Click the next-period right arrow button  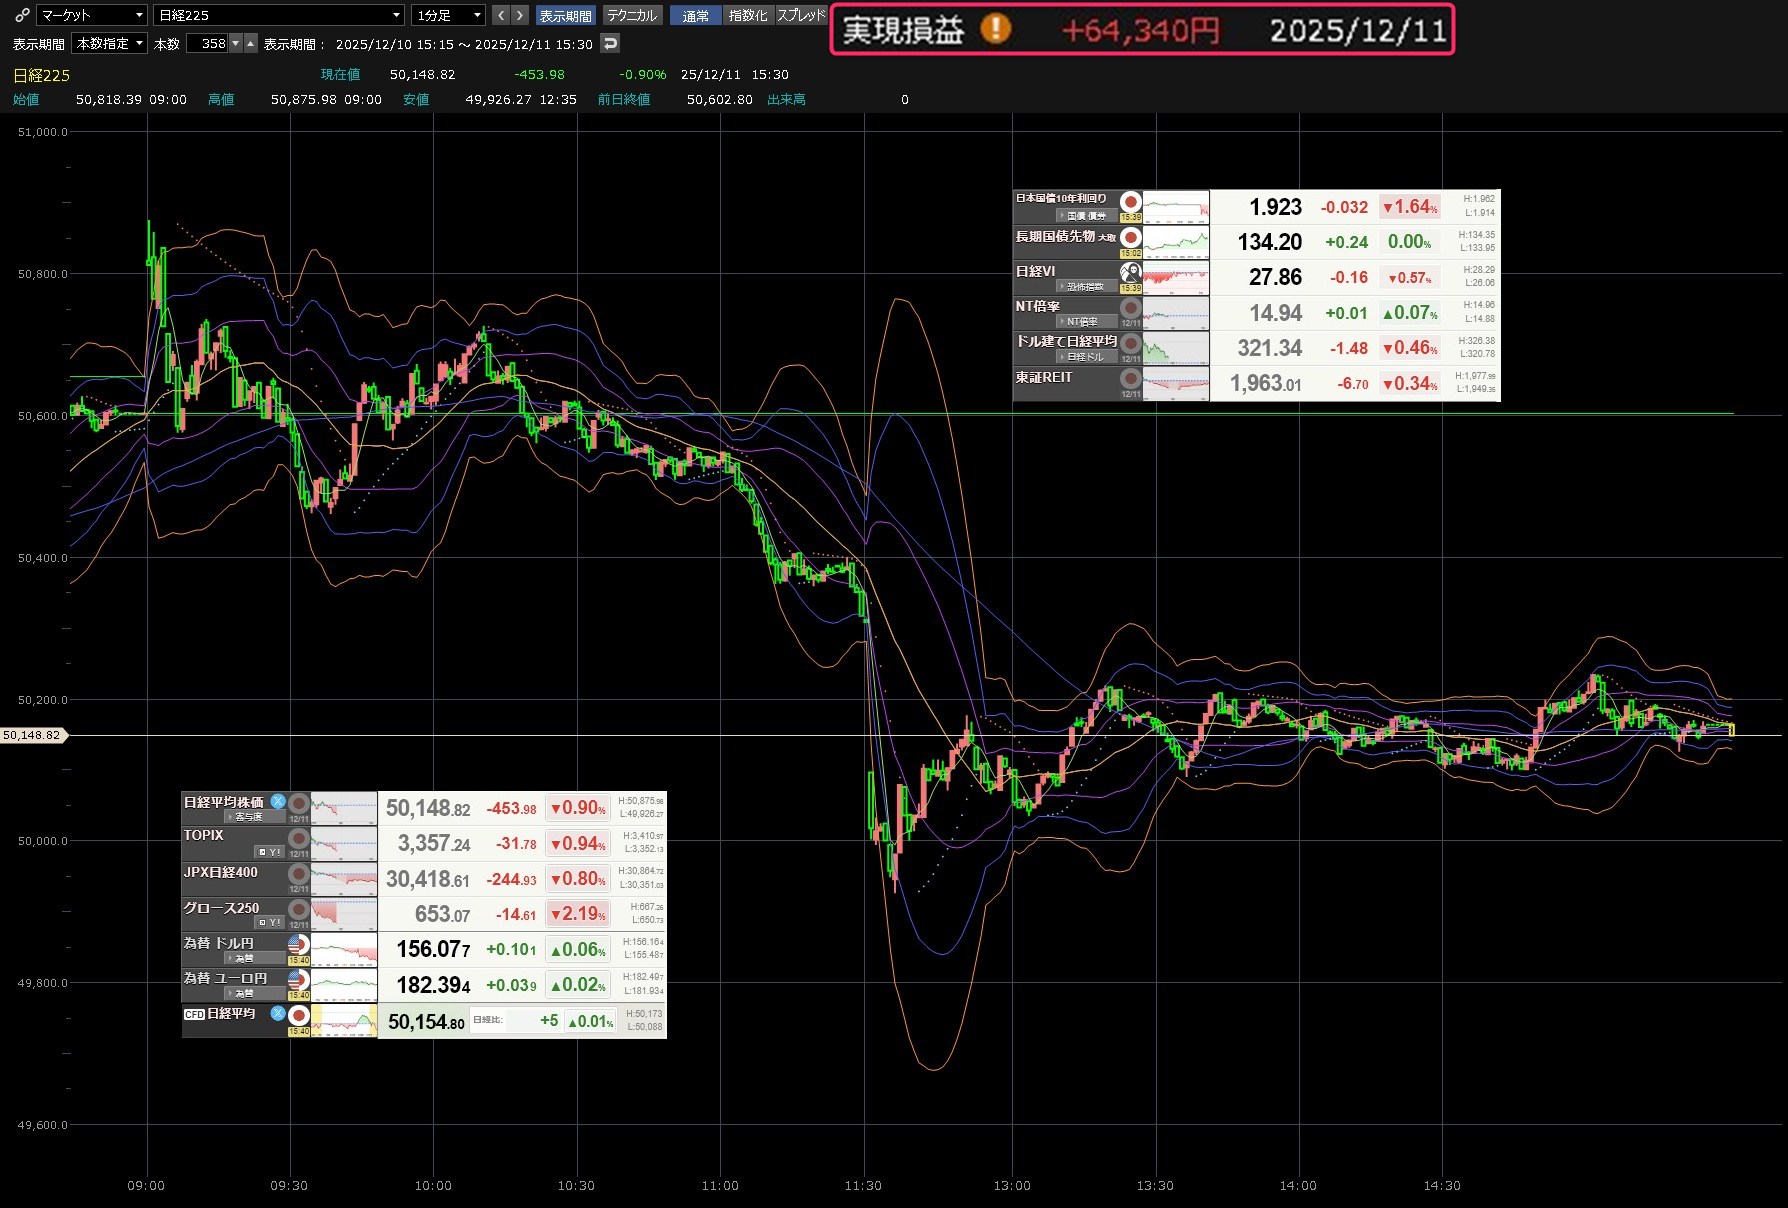519,15
